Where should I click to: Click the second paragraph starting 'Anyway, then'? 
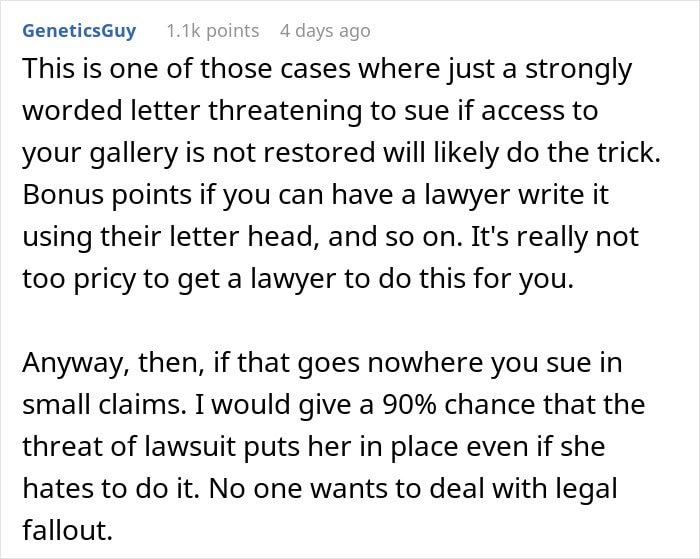334,446
